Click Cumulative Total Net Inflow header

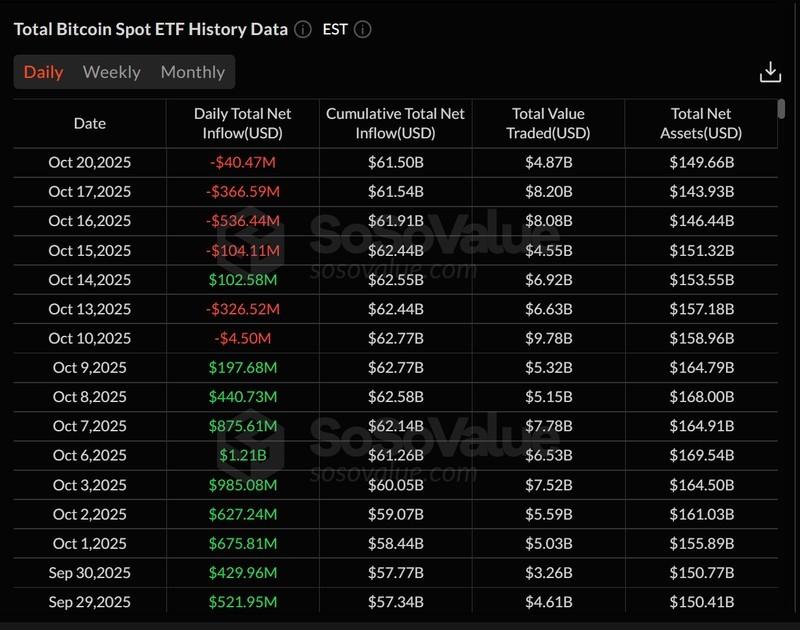[x=396, y=124]
